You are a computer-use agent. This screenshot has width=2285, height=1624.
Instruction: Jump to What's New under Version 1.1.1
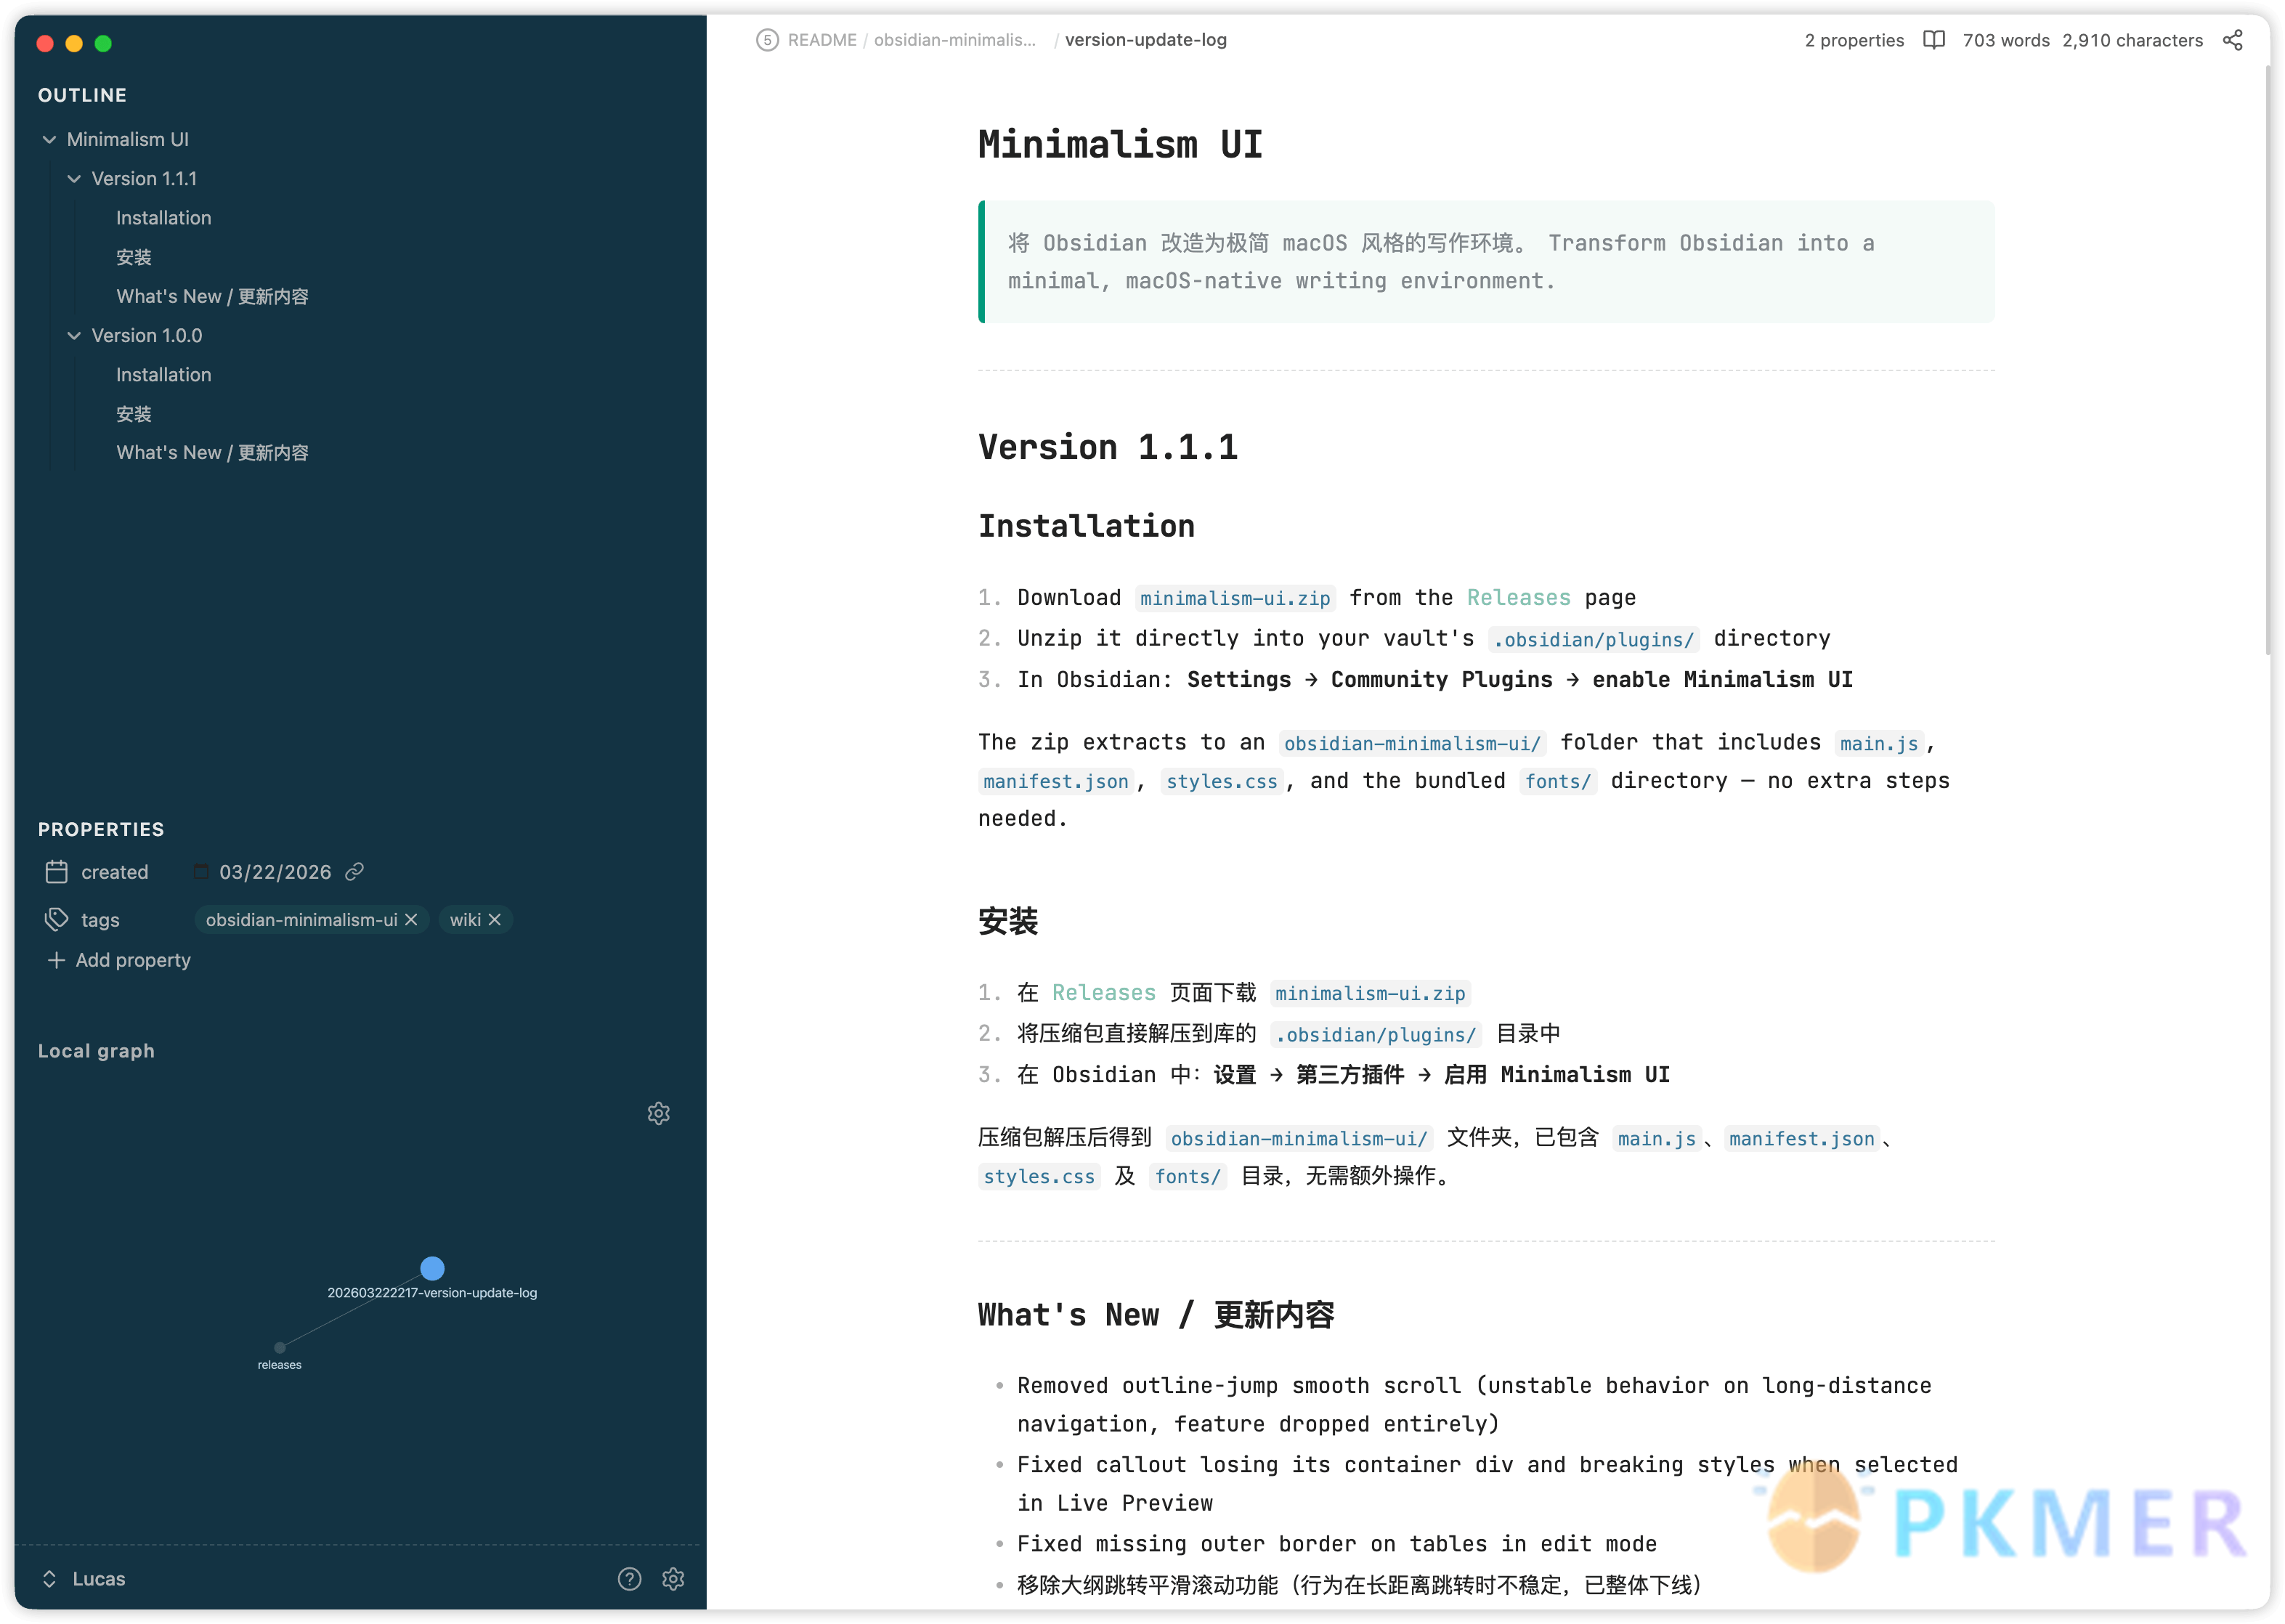pyautogui.click(x=212, y=296)
